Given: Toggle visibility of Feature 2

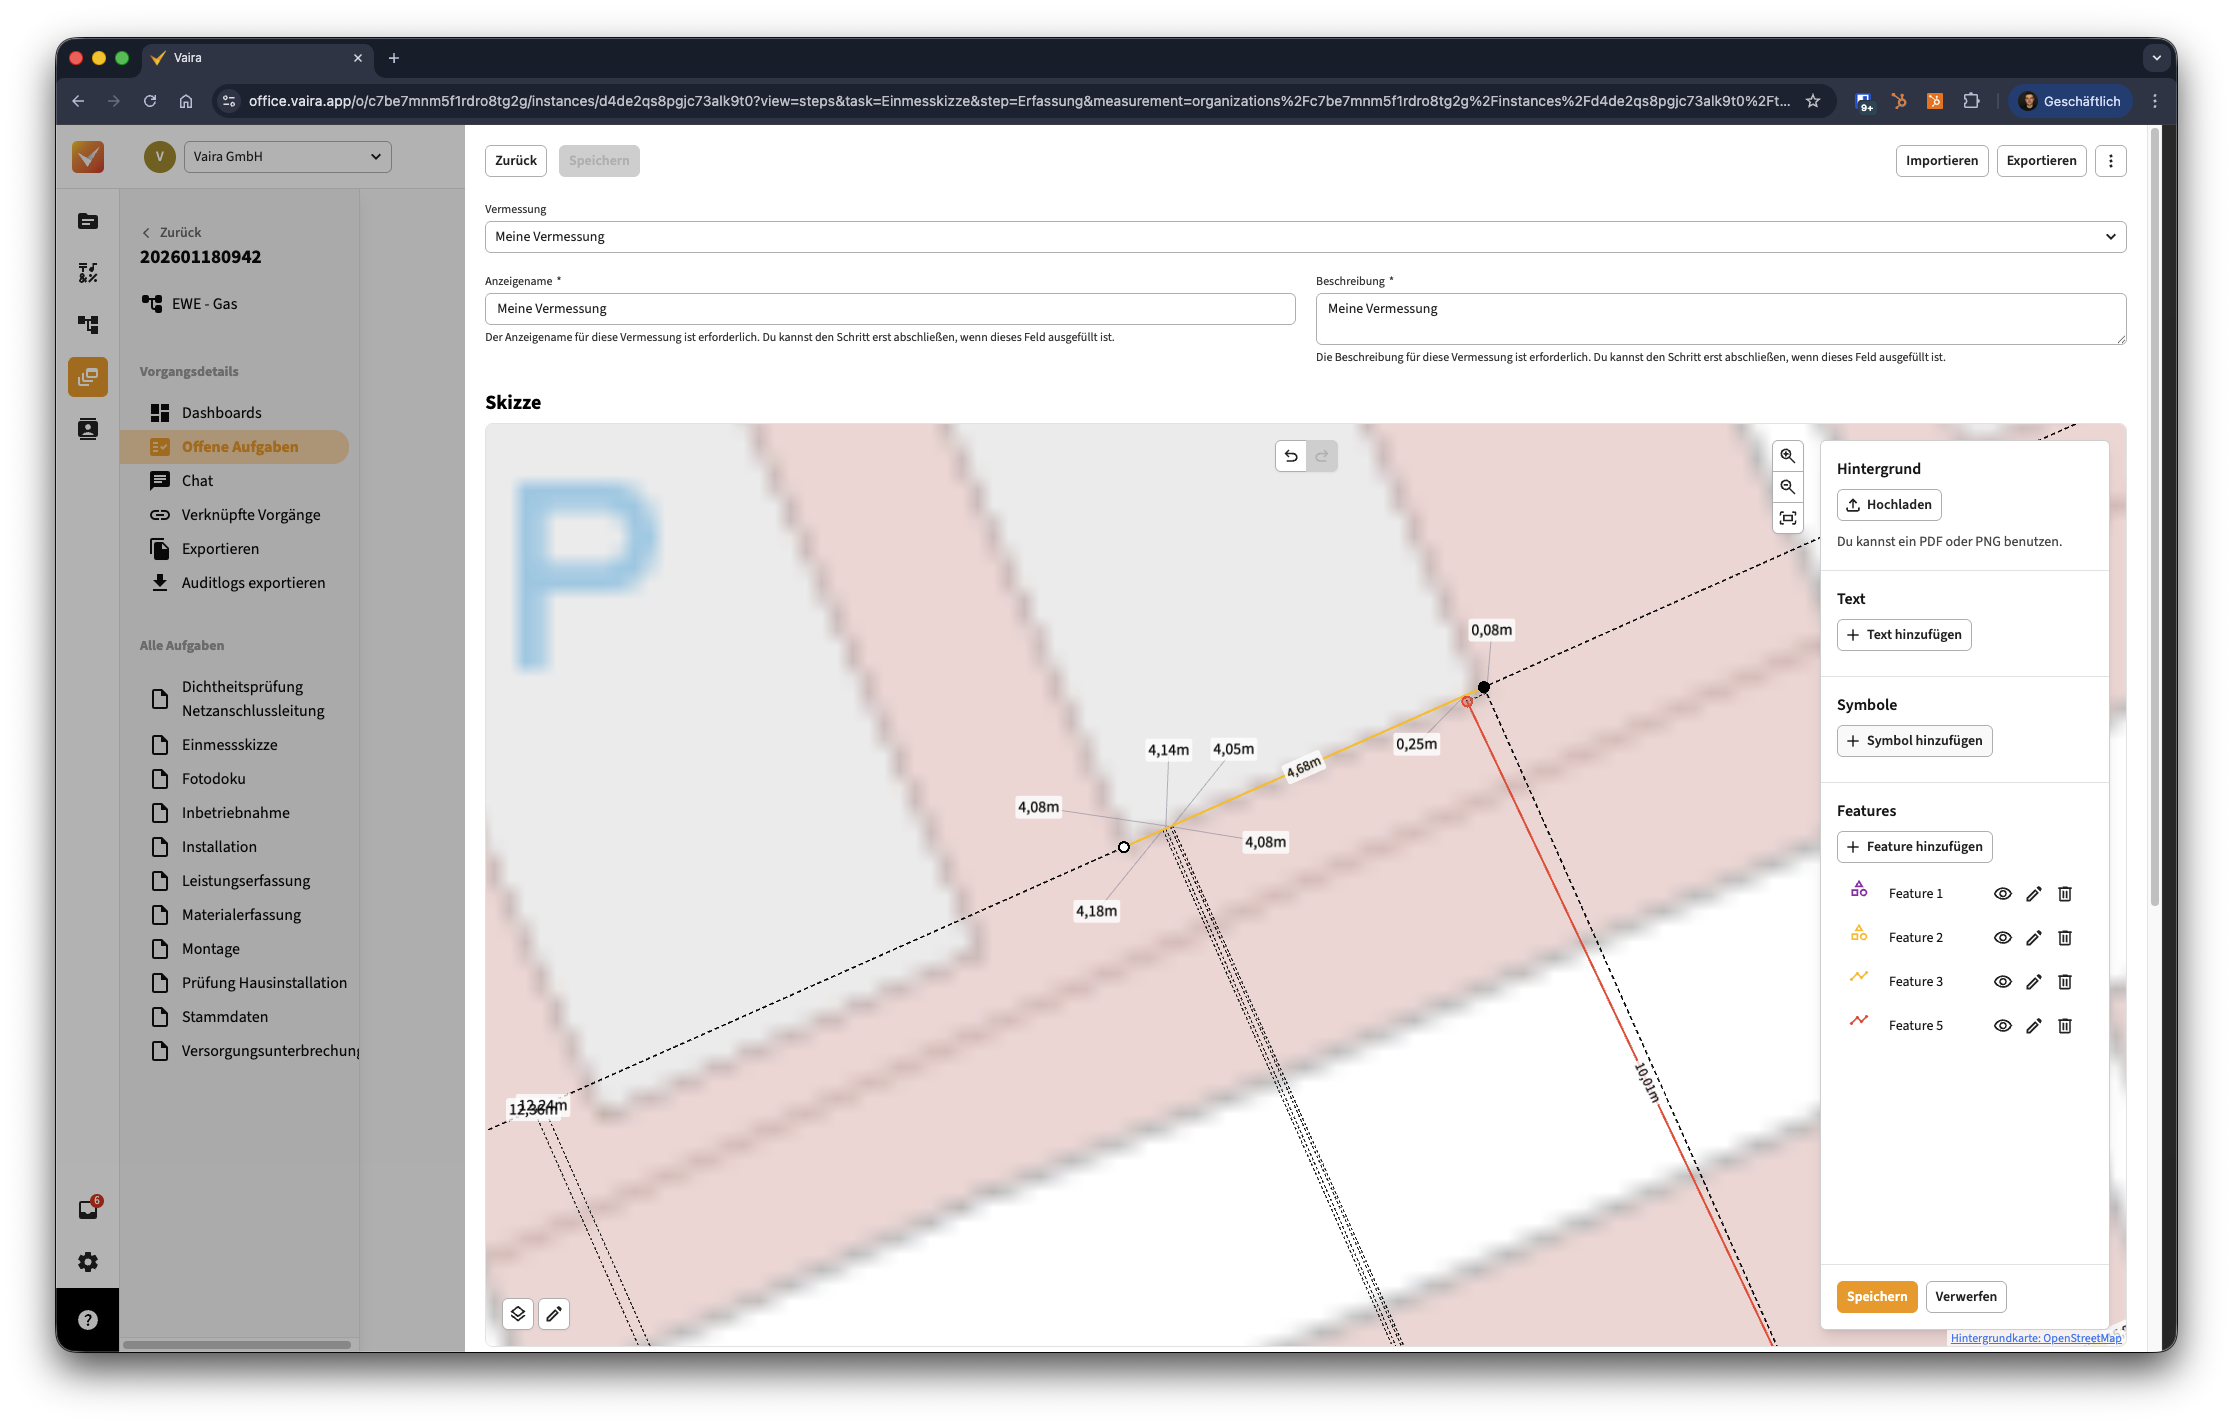Looking at the screenshot, I should (x=2002, y=938).
